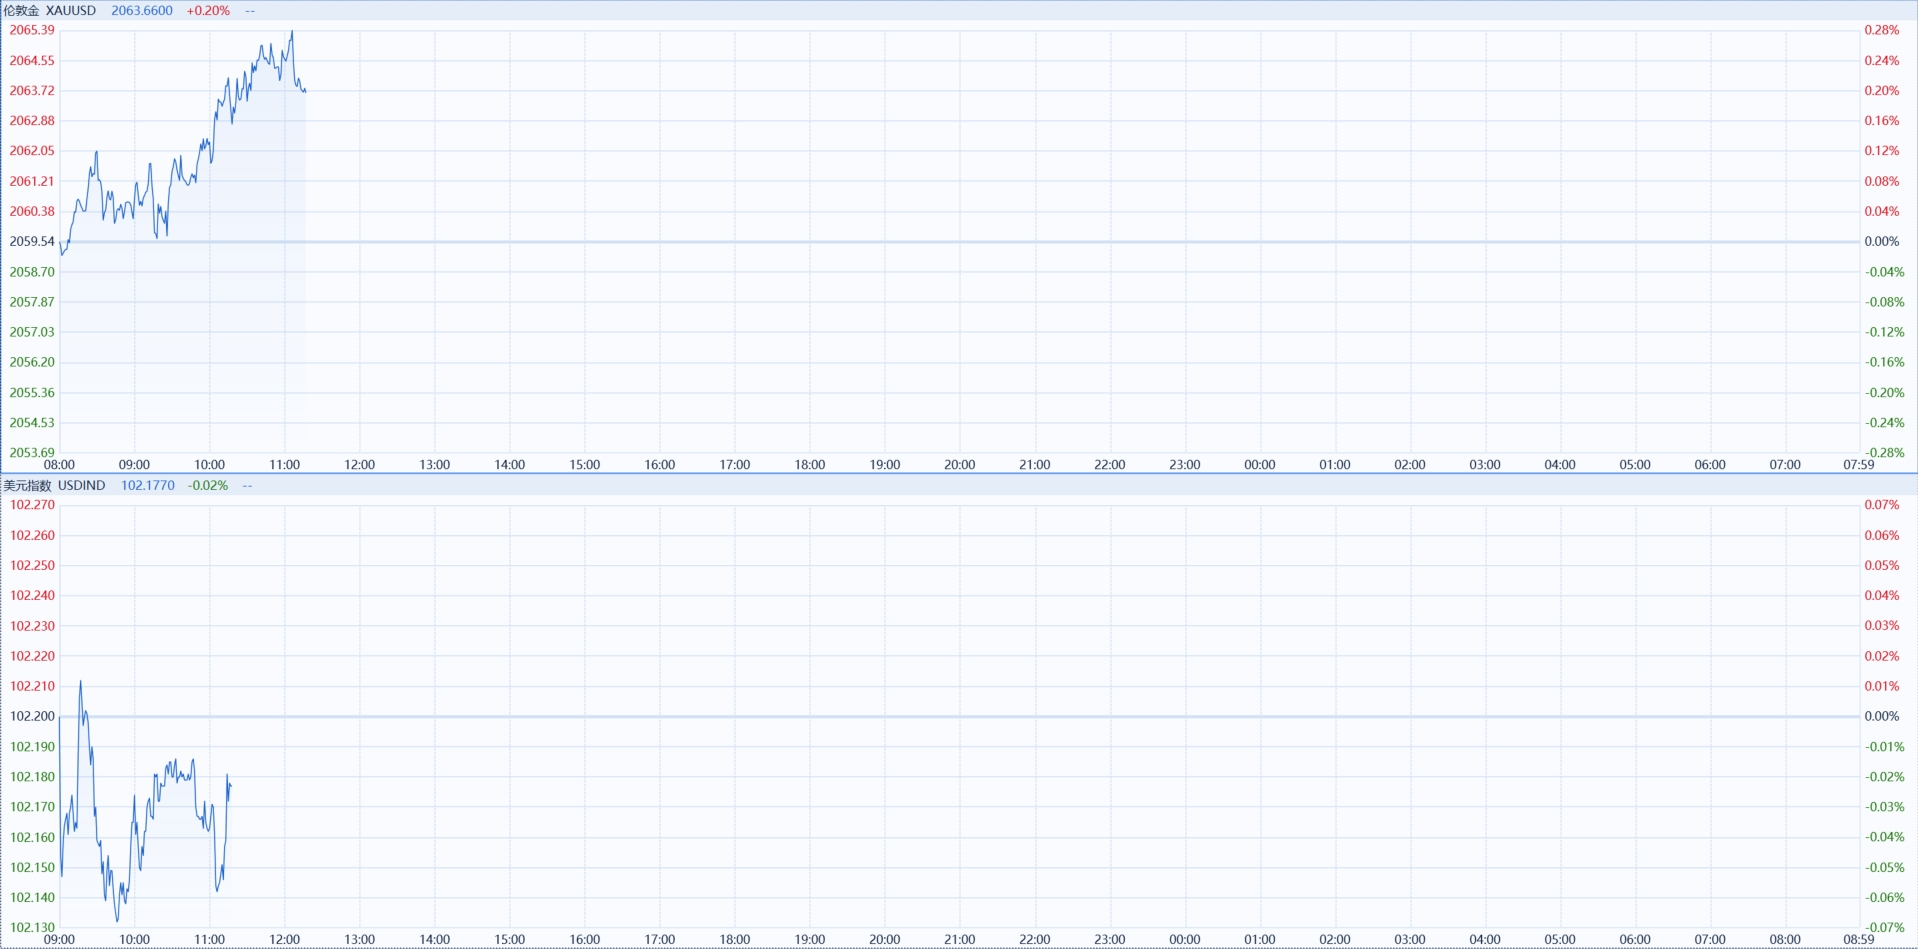Click the 0.12% percent axis label
Image resolution: width=1918 pixels, height=949 pixels.
[1881, 151]
